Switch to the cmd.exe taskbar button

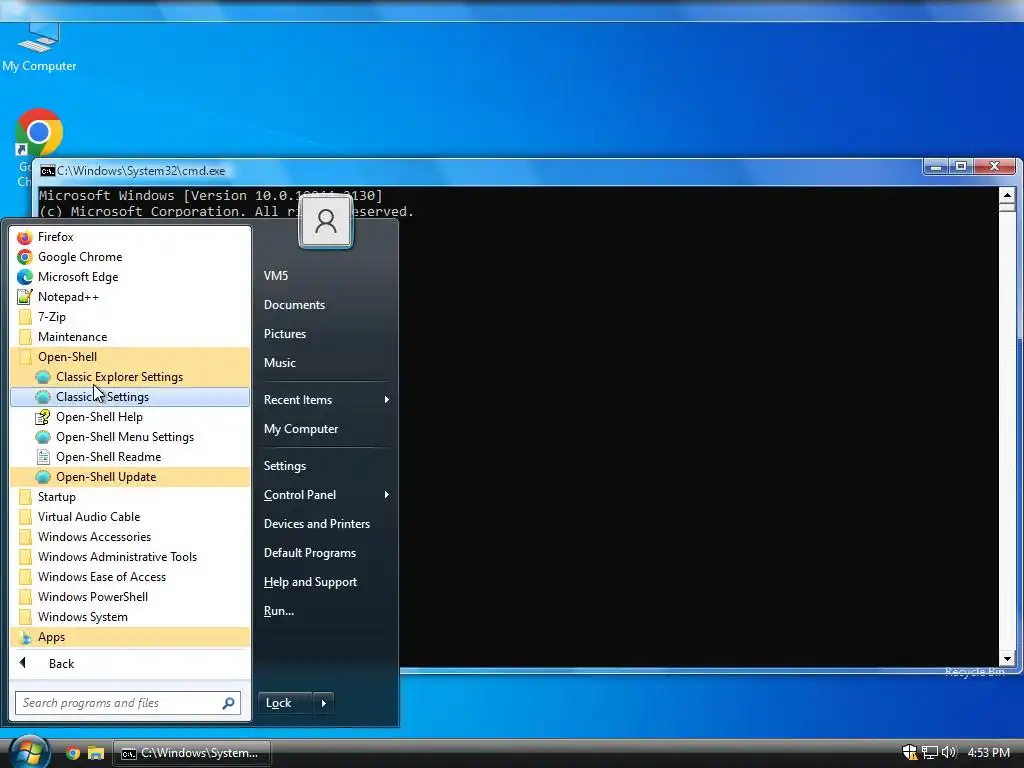(x=192, y=753)
